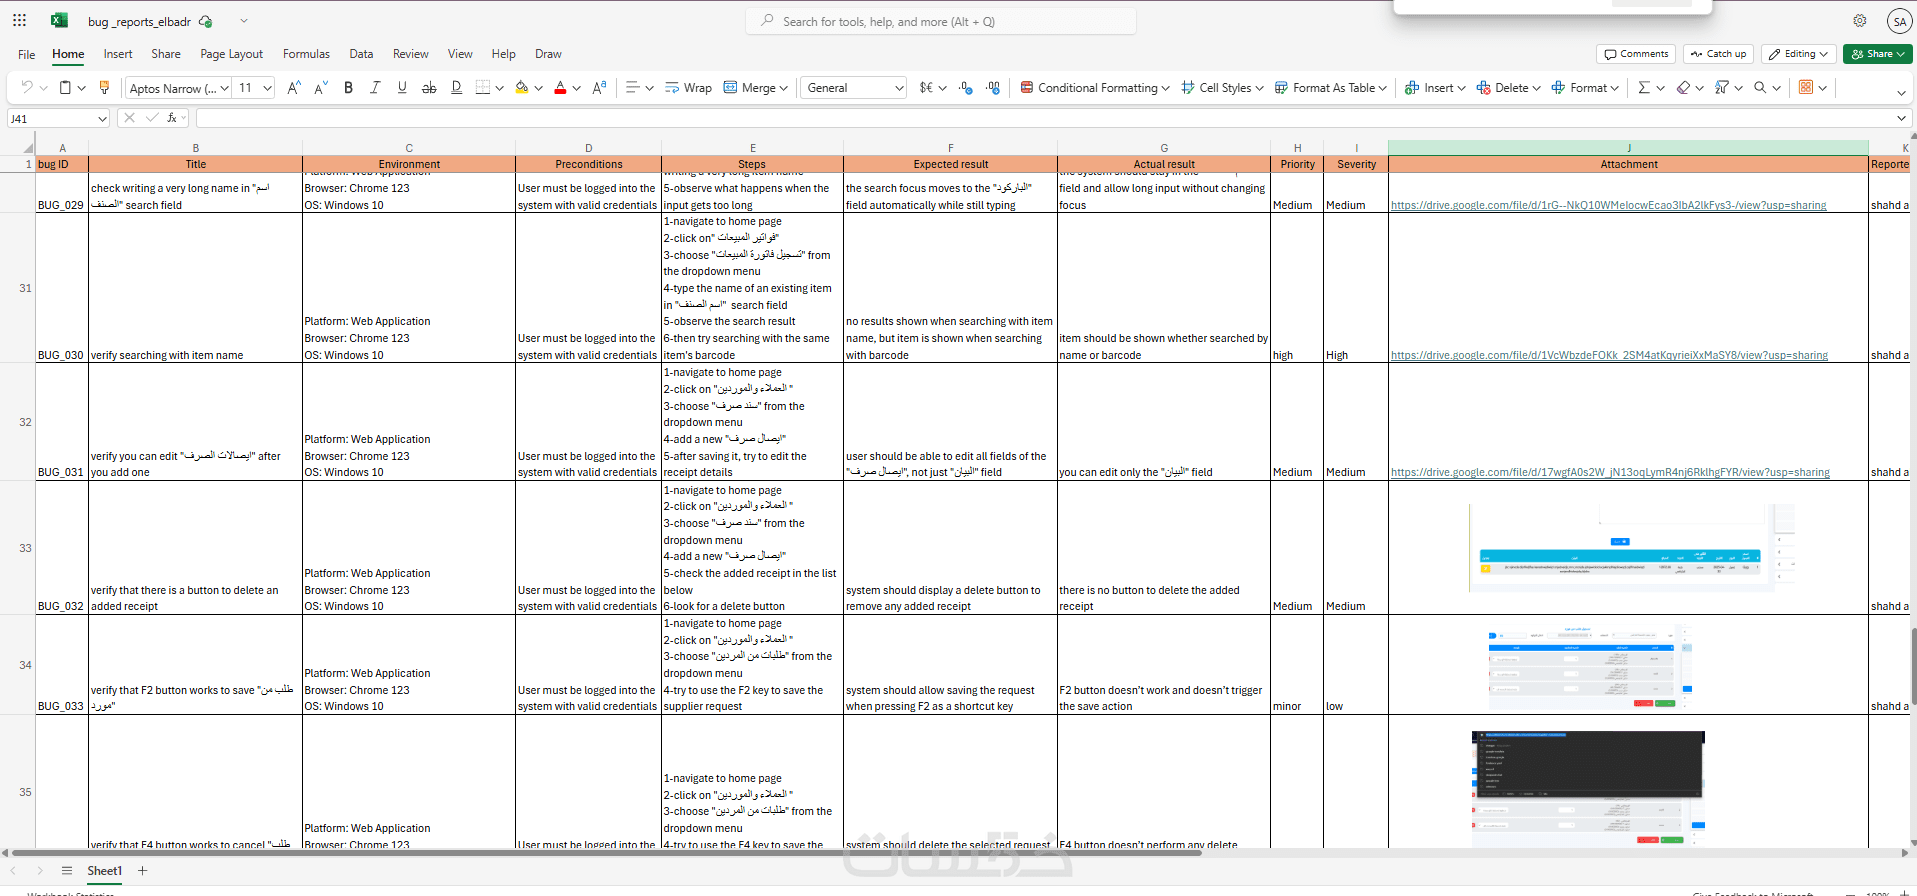The width and height of the screenshot is (1917, 896).
Task: Expand the formula bar
Action: click(x=1901, y=118)
